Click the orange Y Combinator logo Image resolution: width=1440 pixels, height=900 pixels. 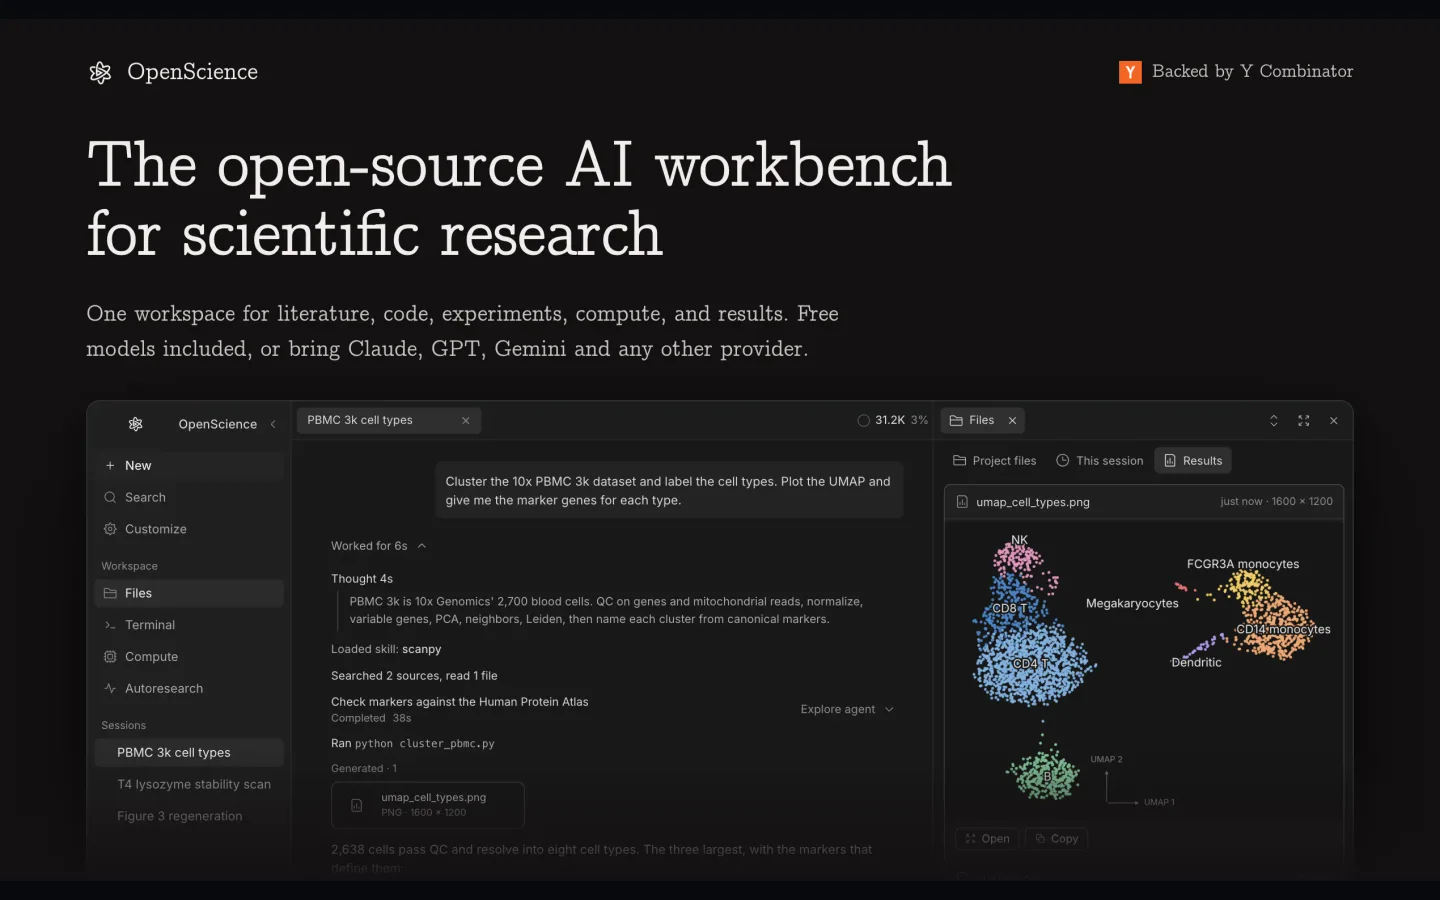pos(1130,72)
